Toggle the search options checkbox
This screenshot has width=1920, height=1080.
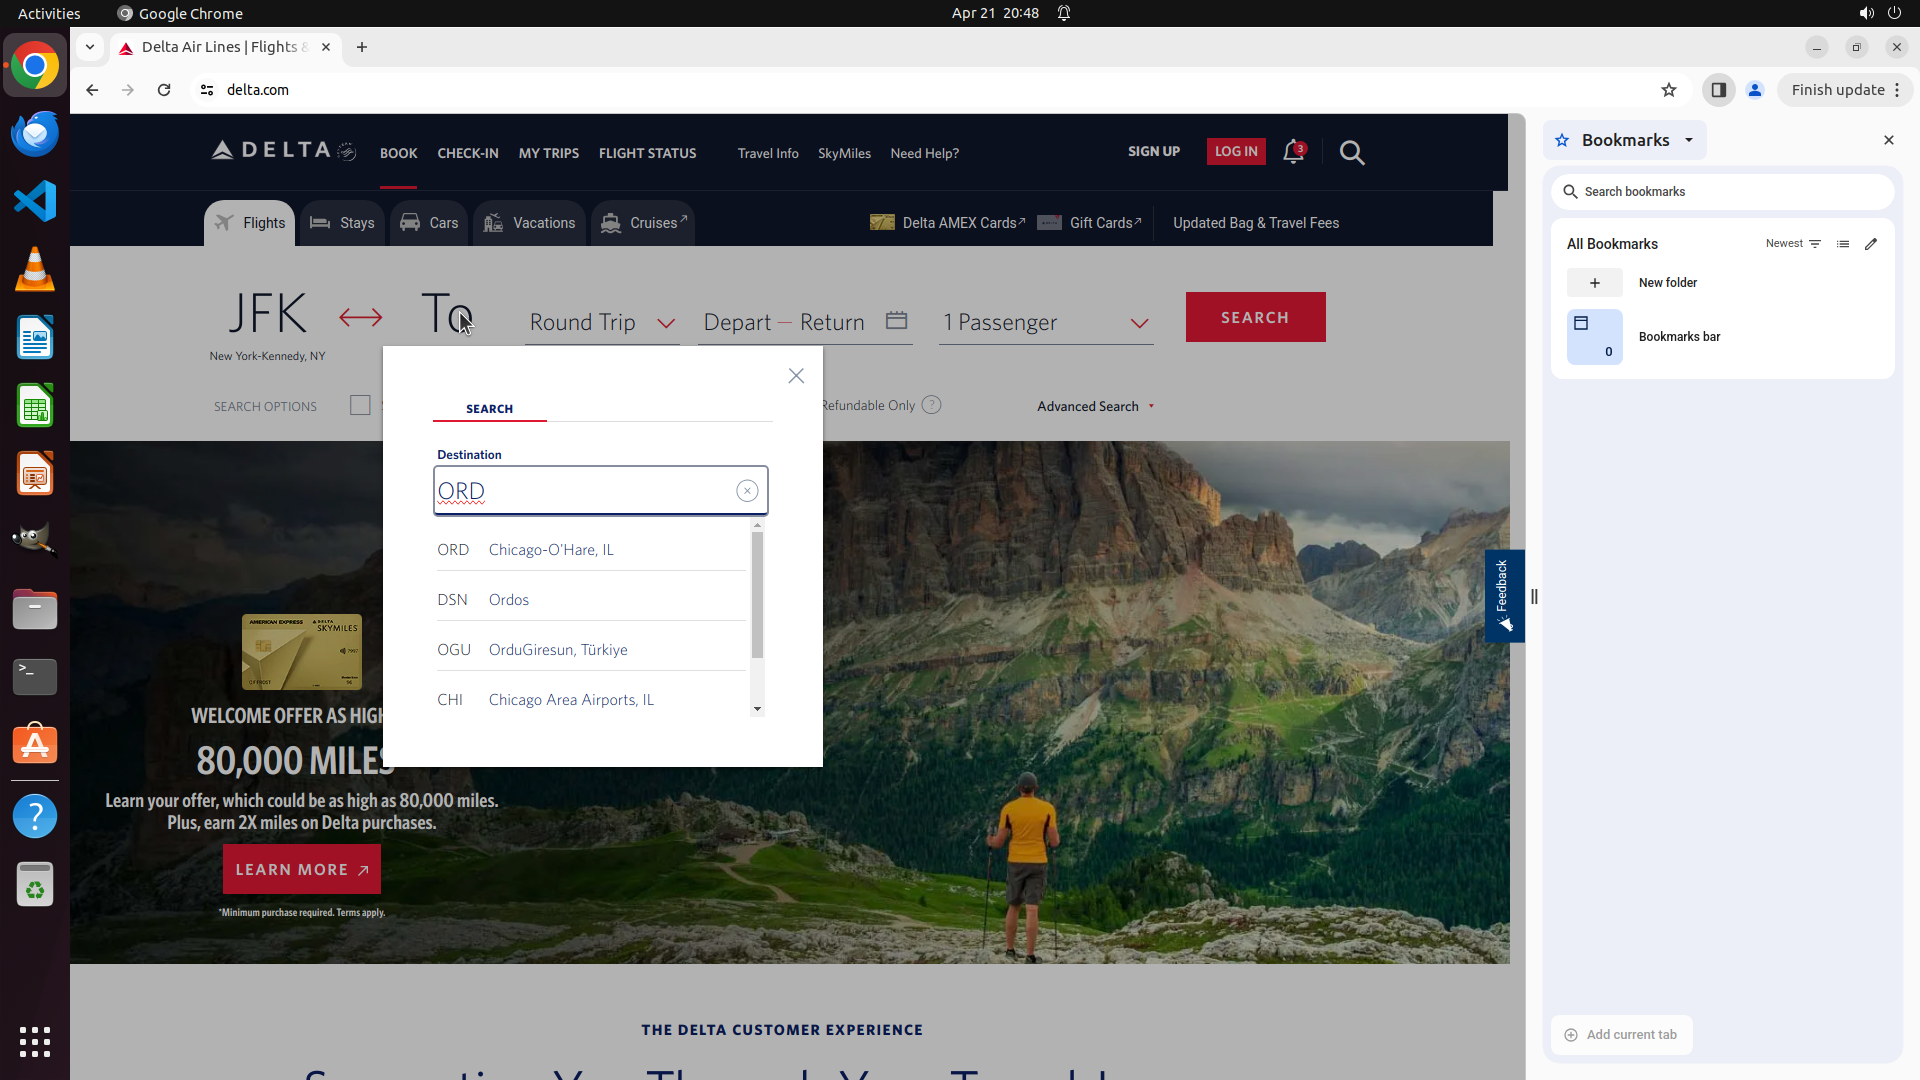pyautogui.click(x=360, y=405)
